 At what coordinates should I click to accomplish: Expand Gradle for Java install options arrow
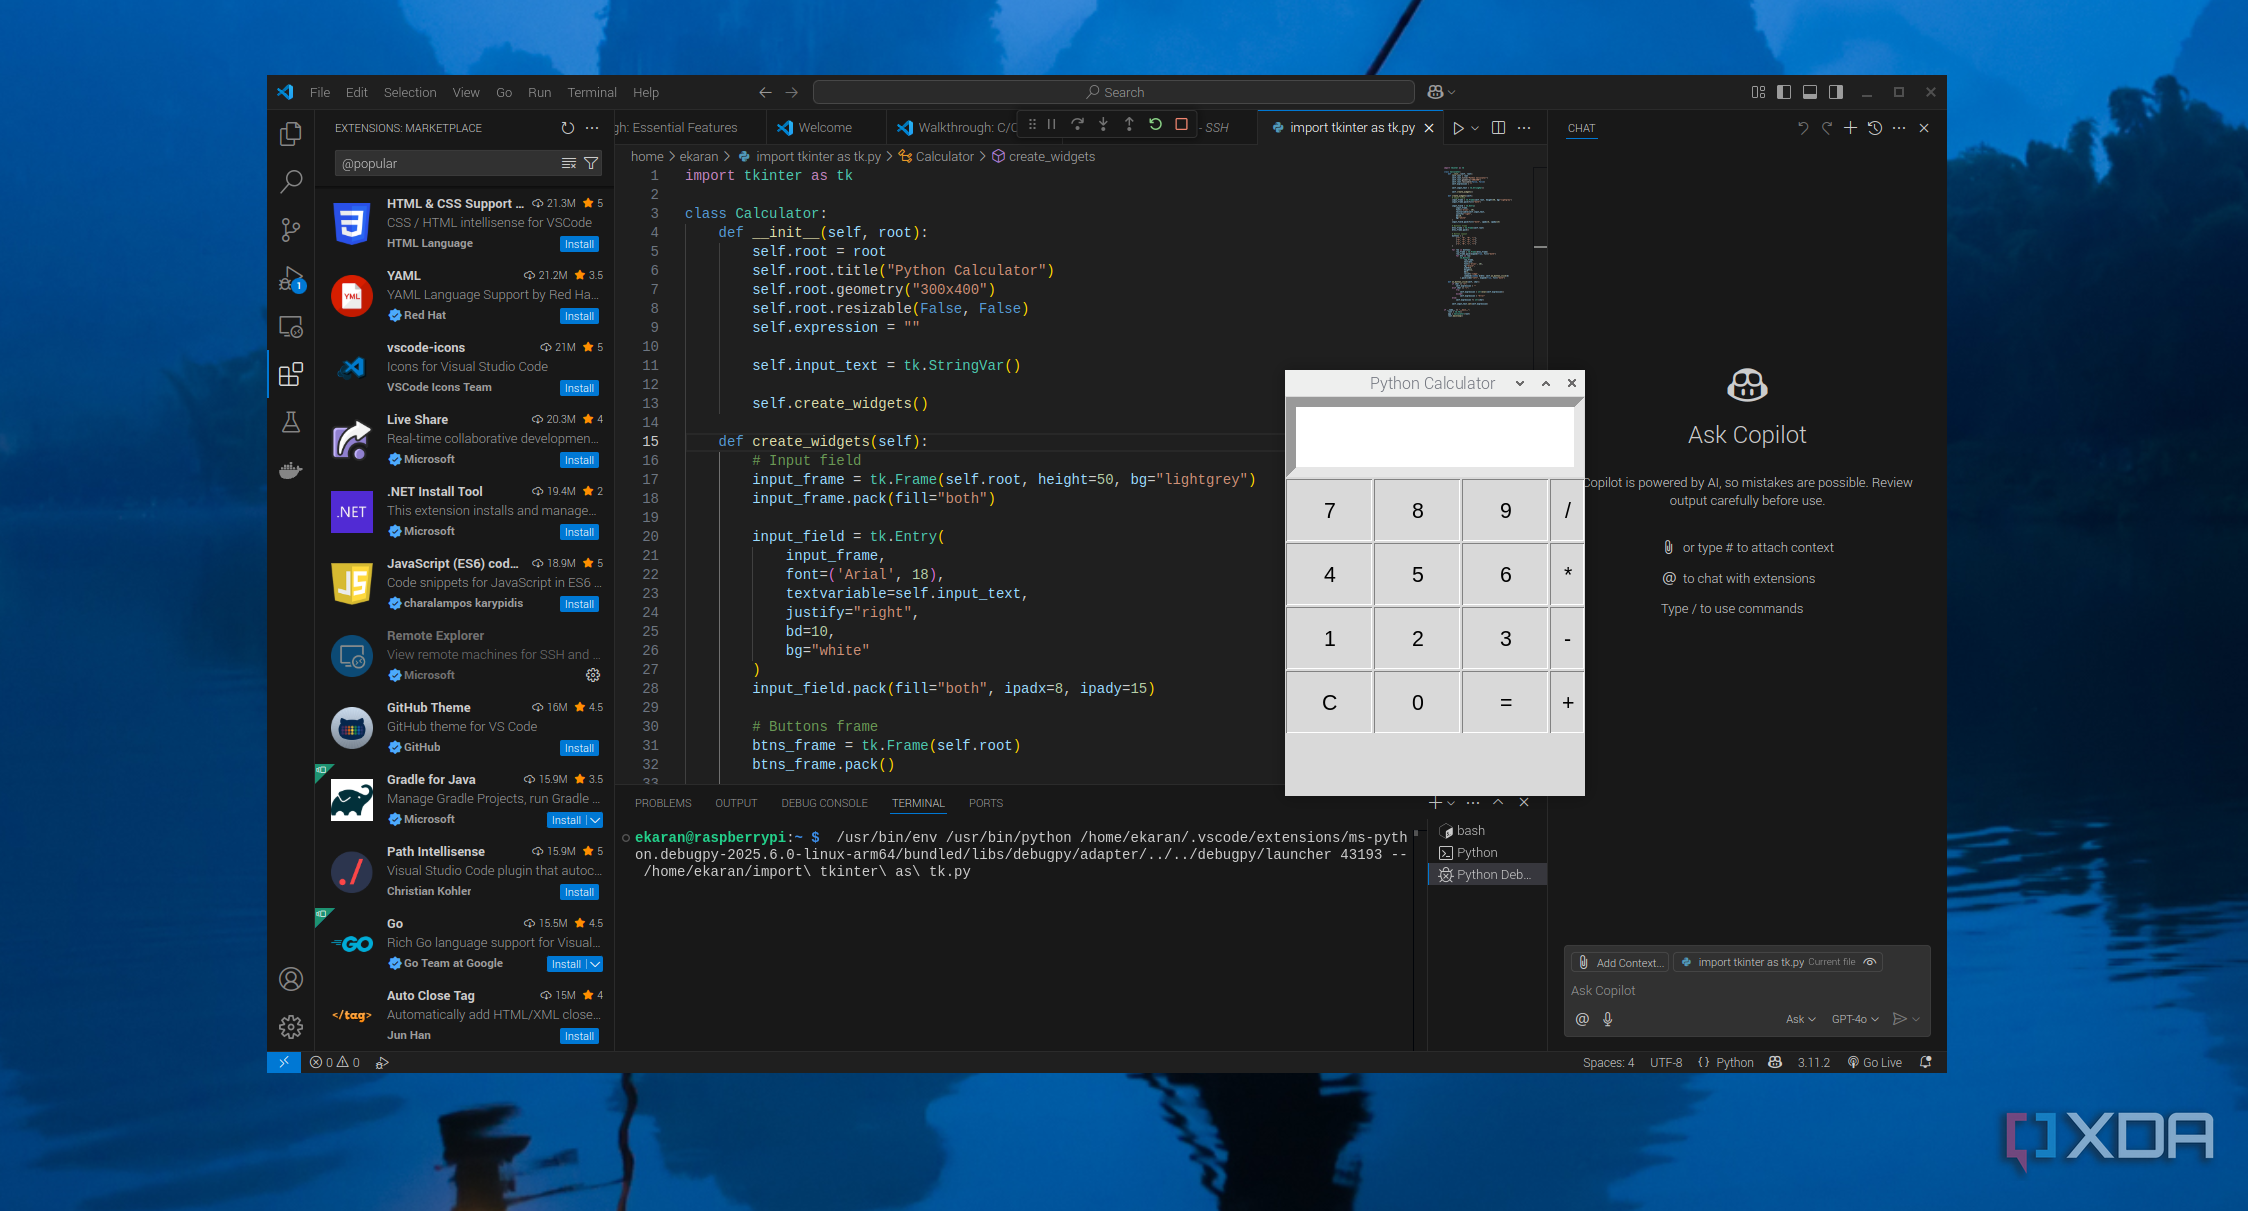[x=595, y=820]
